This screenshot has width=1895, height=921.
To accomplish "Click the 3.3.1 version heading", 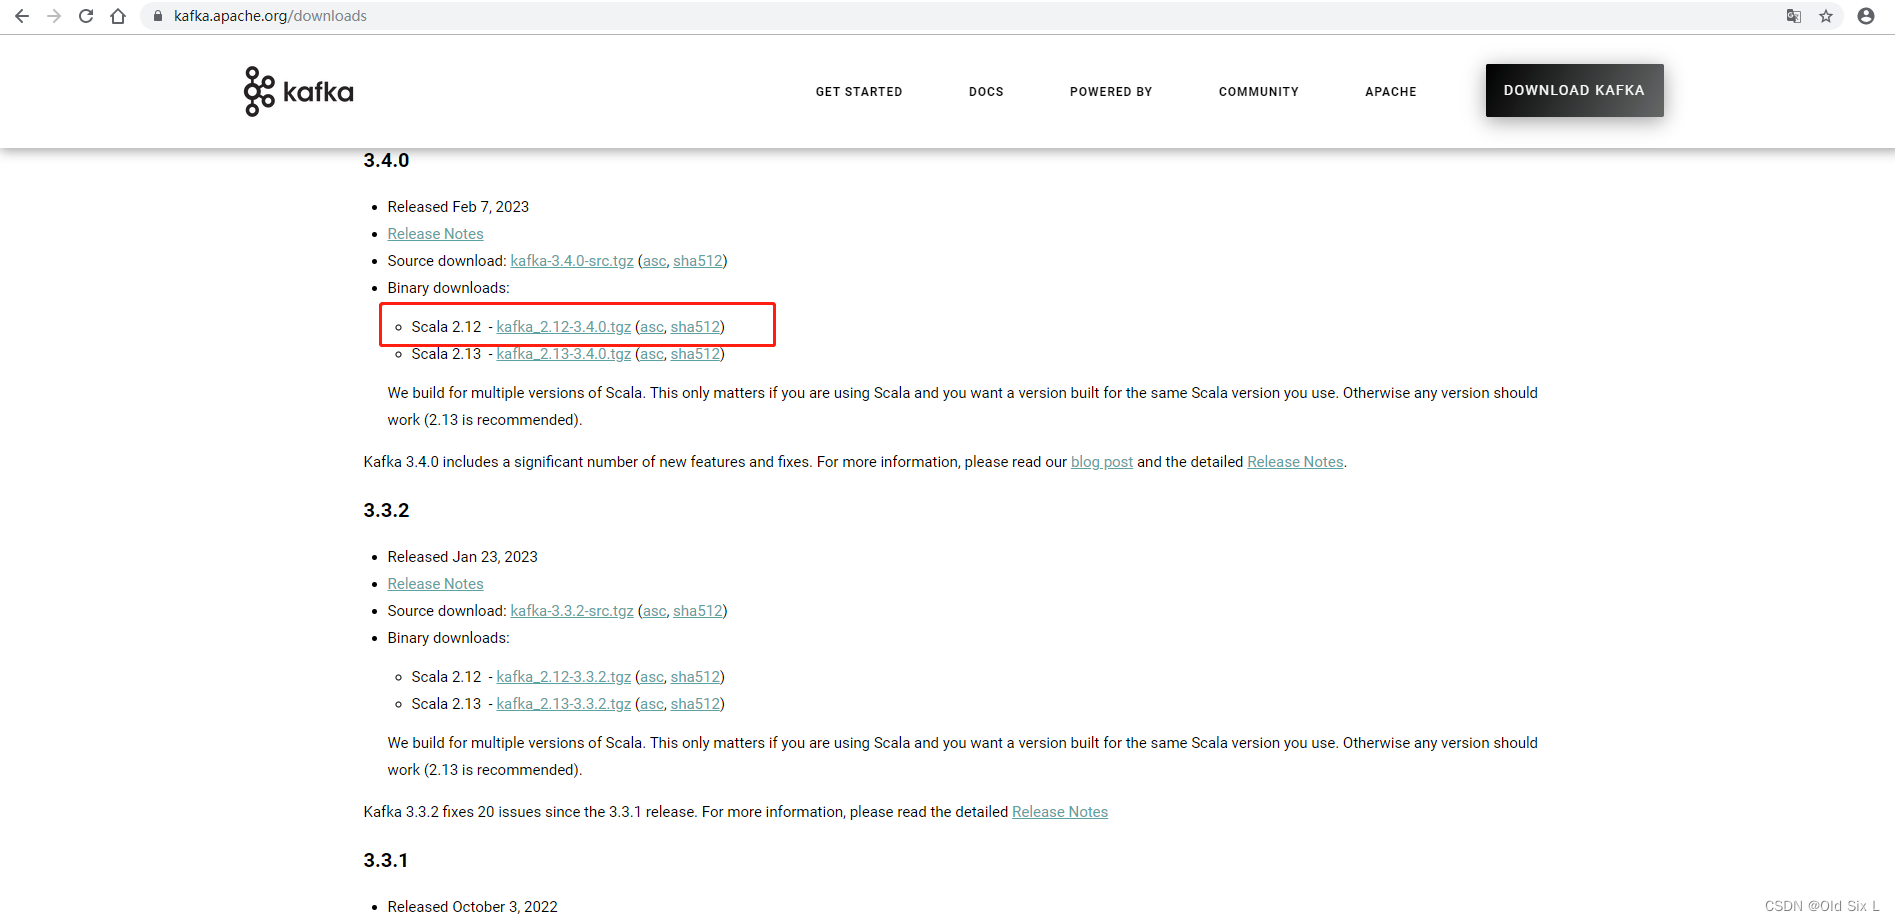I will tap(386, 860).
